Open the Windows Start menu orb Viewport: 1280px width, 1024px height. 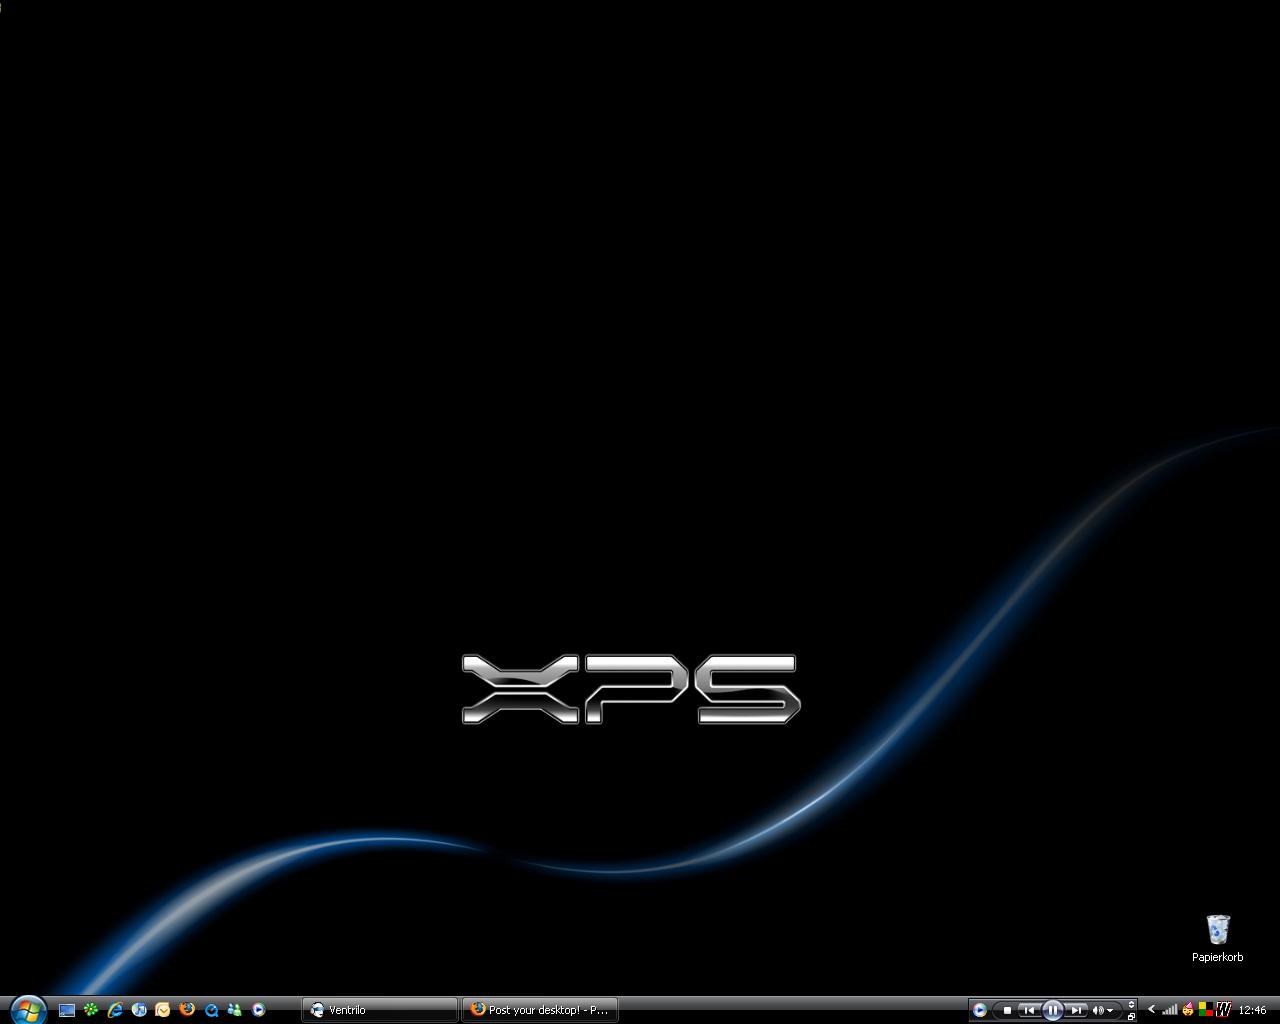(x=27, y=1009)
